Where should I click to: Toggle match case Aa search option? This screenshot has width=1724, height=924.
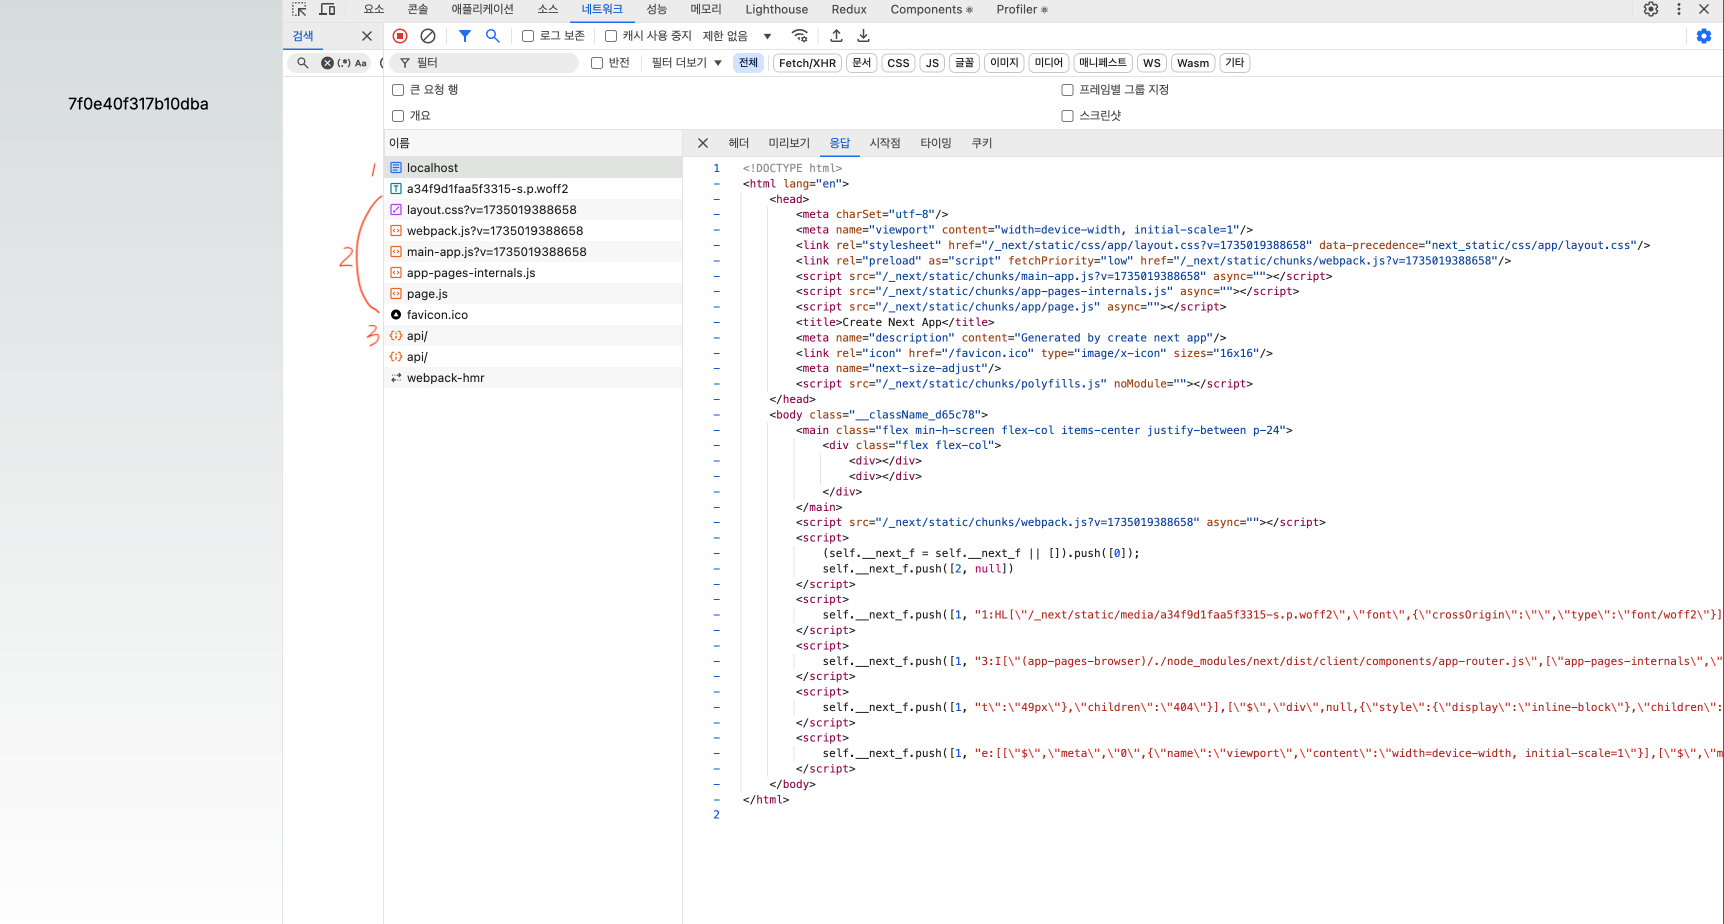coord(361,63)
